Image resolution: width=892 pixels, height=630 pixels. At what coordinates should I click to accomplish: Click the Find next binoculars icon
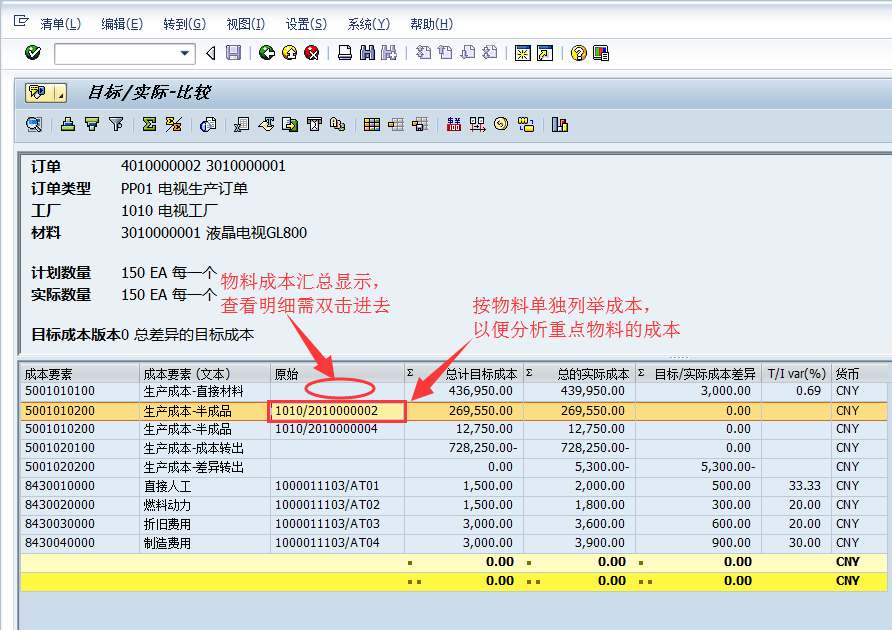pyautogui.click(x=389, y=53)
